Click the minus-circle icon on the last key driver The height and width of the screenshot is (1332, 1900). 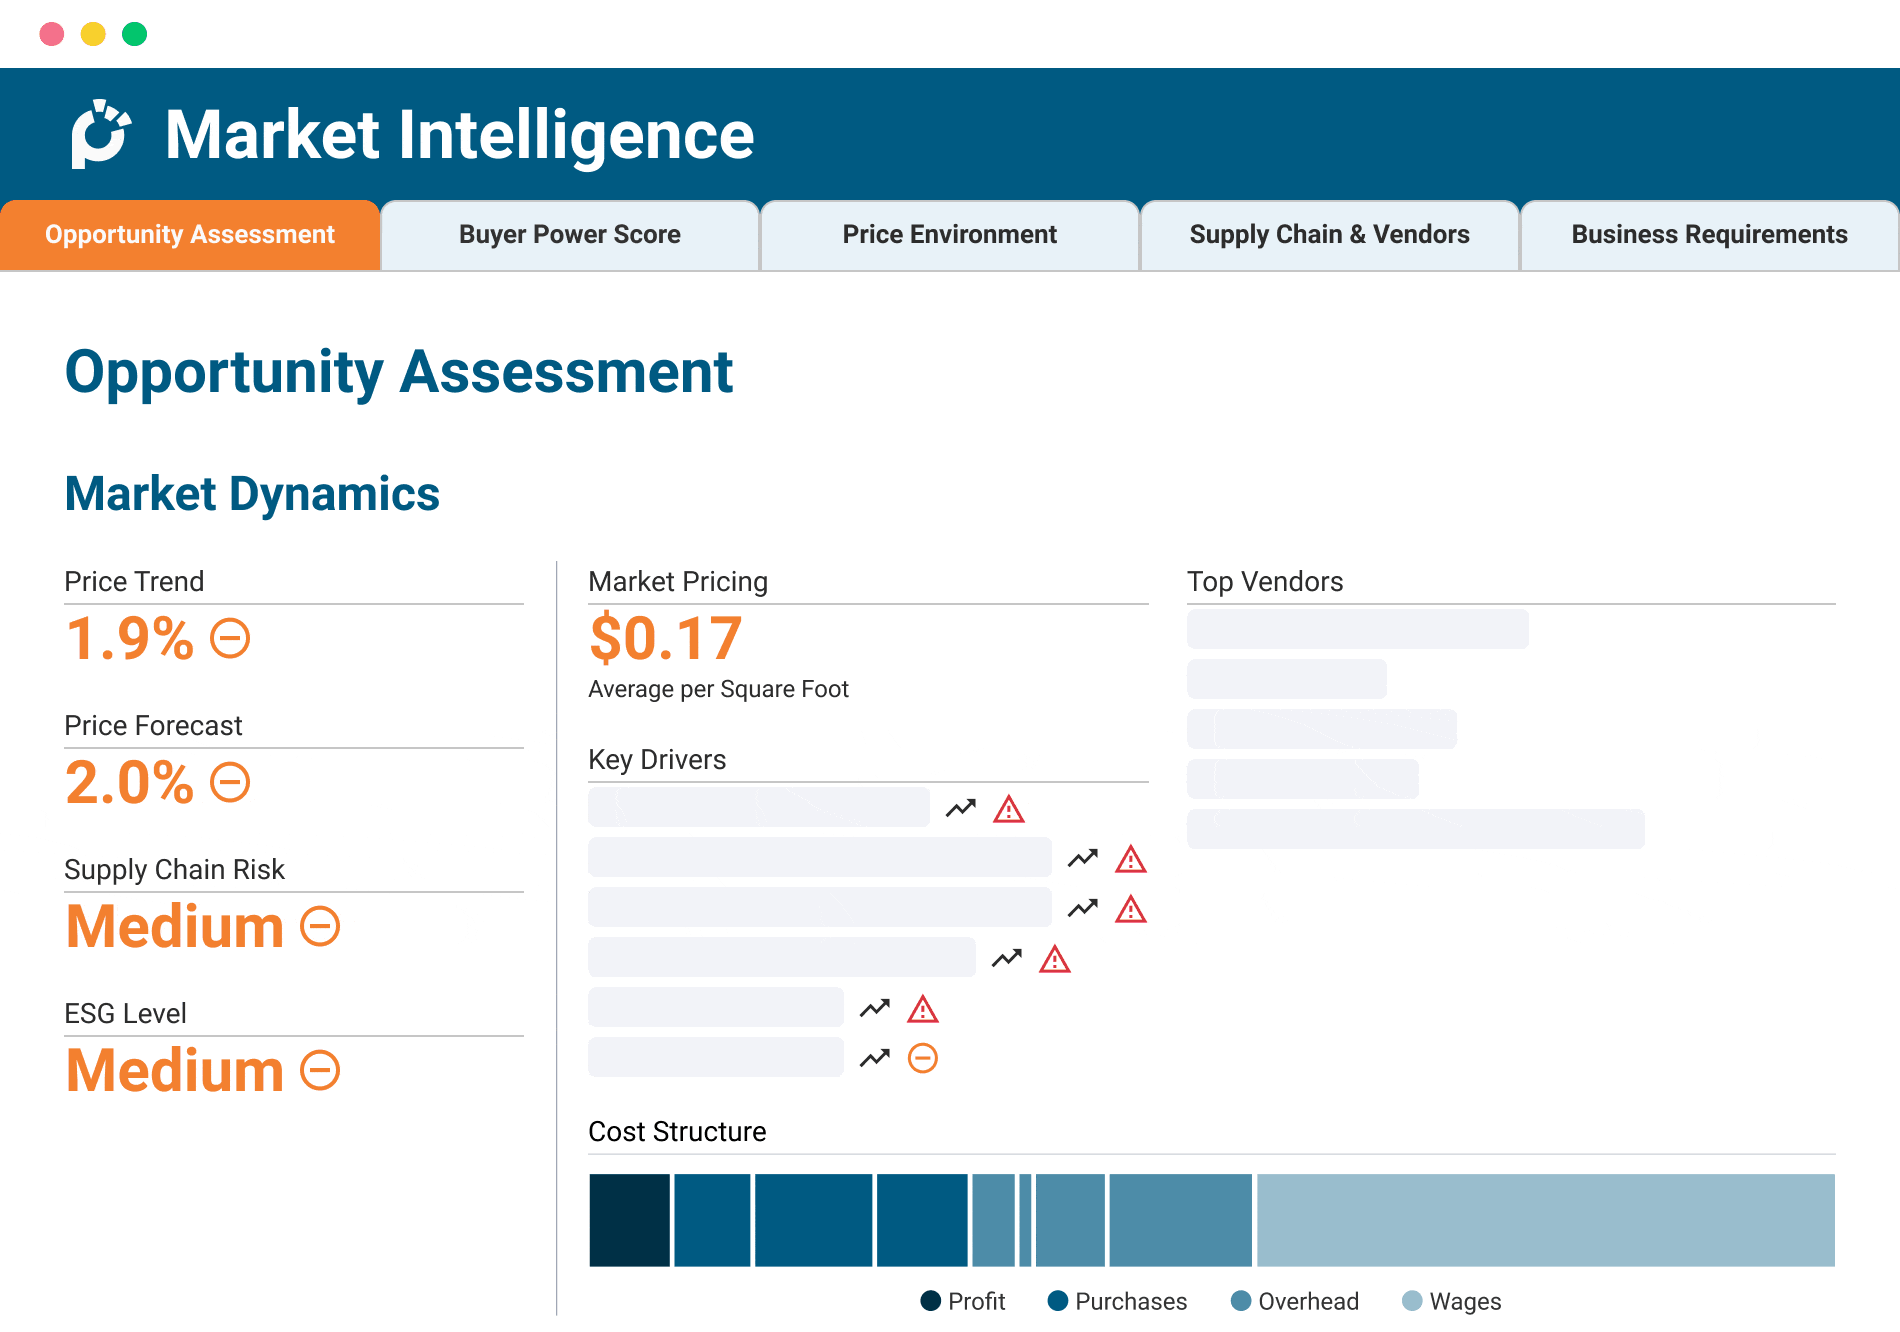coord(922,1056)
